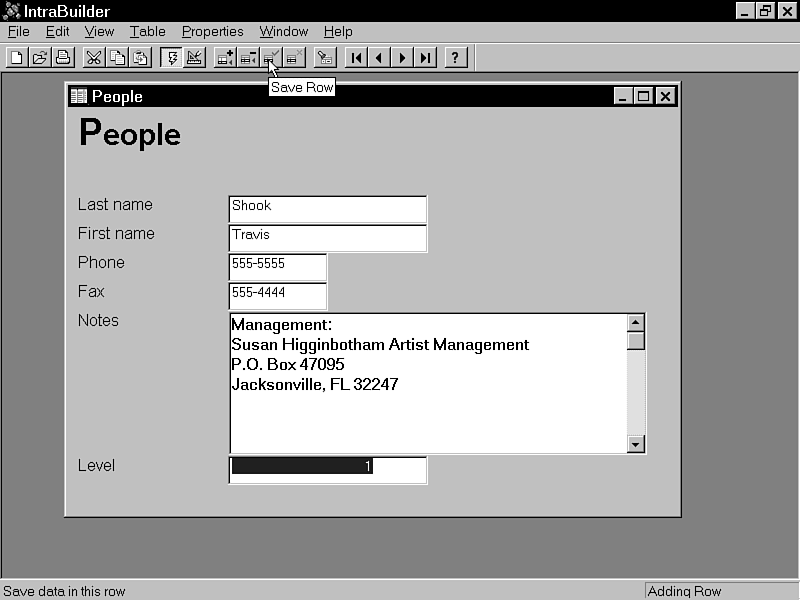Image resolution: width=800 pixels, height=600 pixels.
Task: Navigate to the last record
Action: click(x=423, y=57)
